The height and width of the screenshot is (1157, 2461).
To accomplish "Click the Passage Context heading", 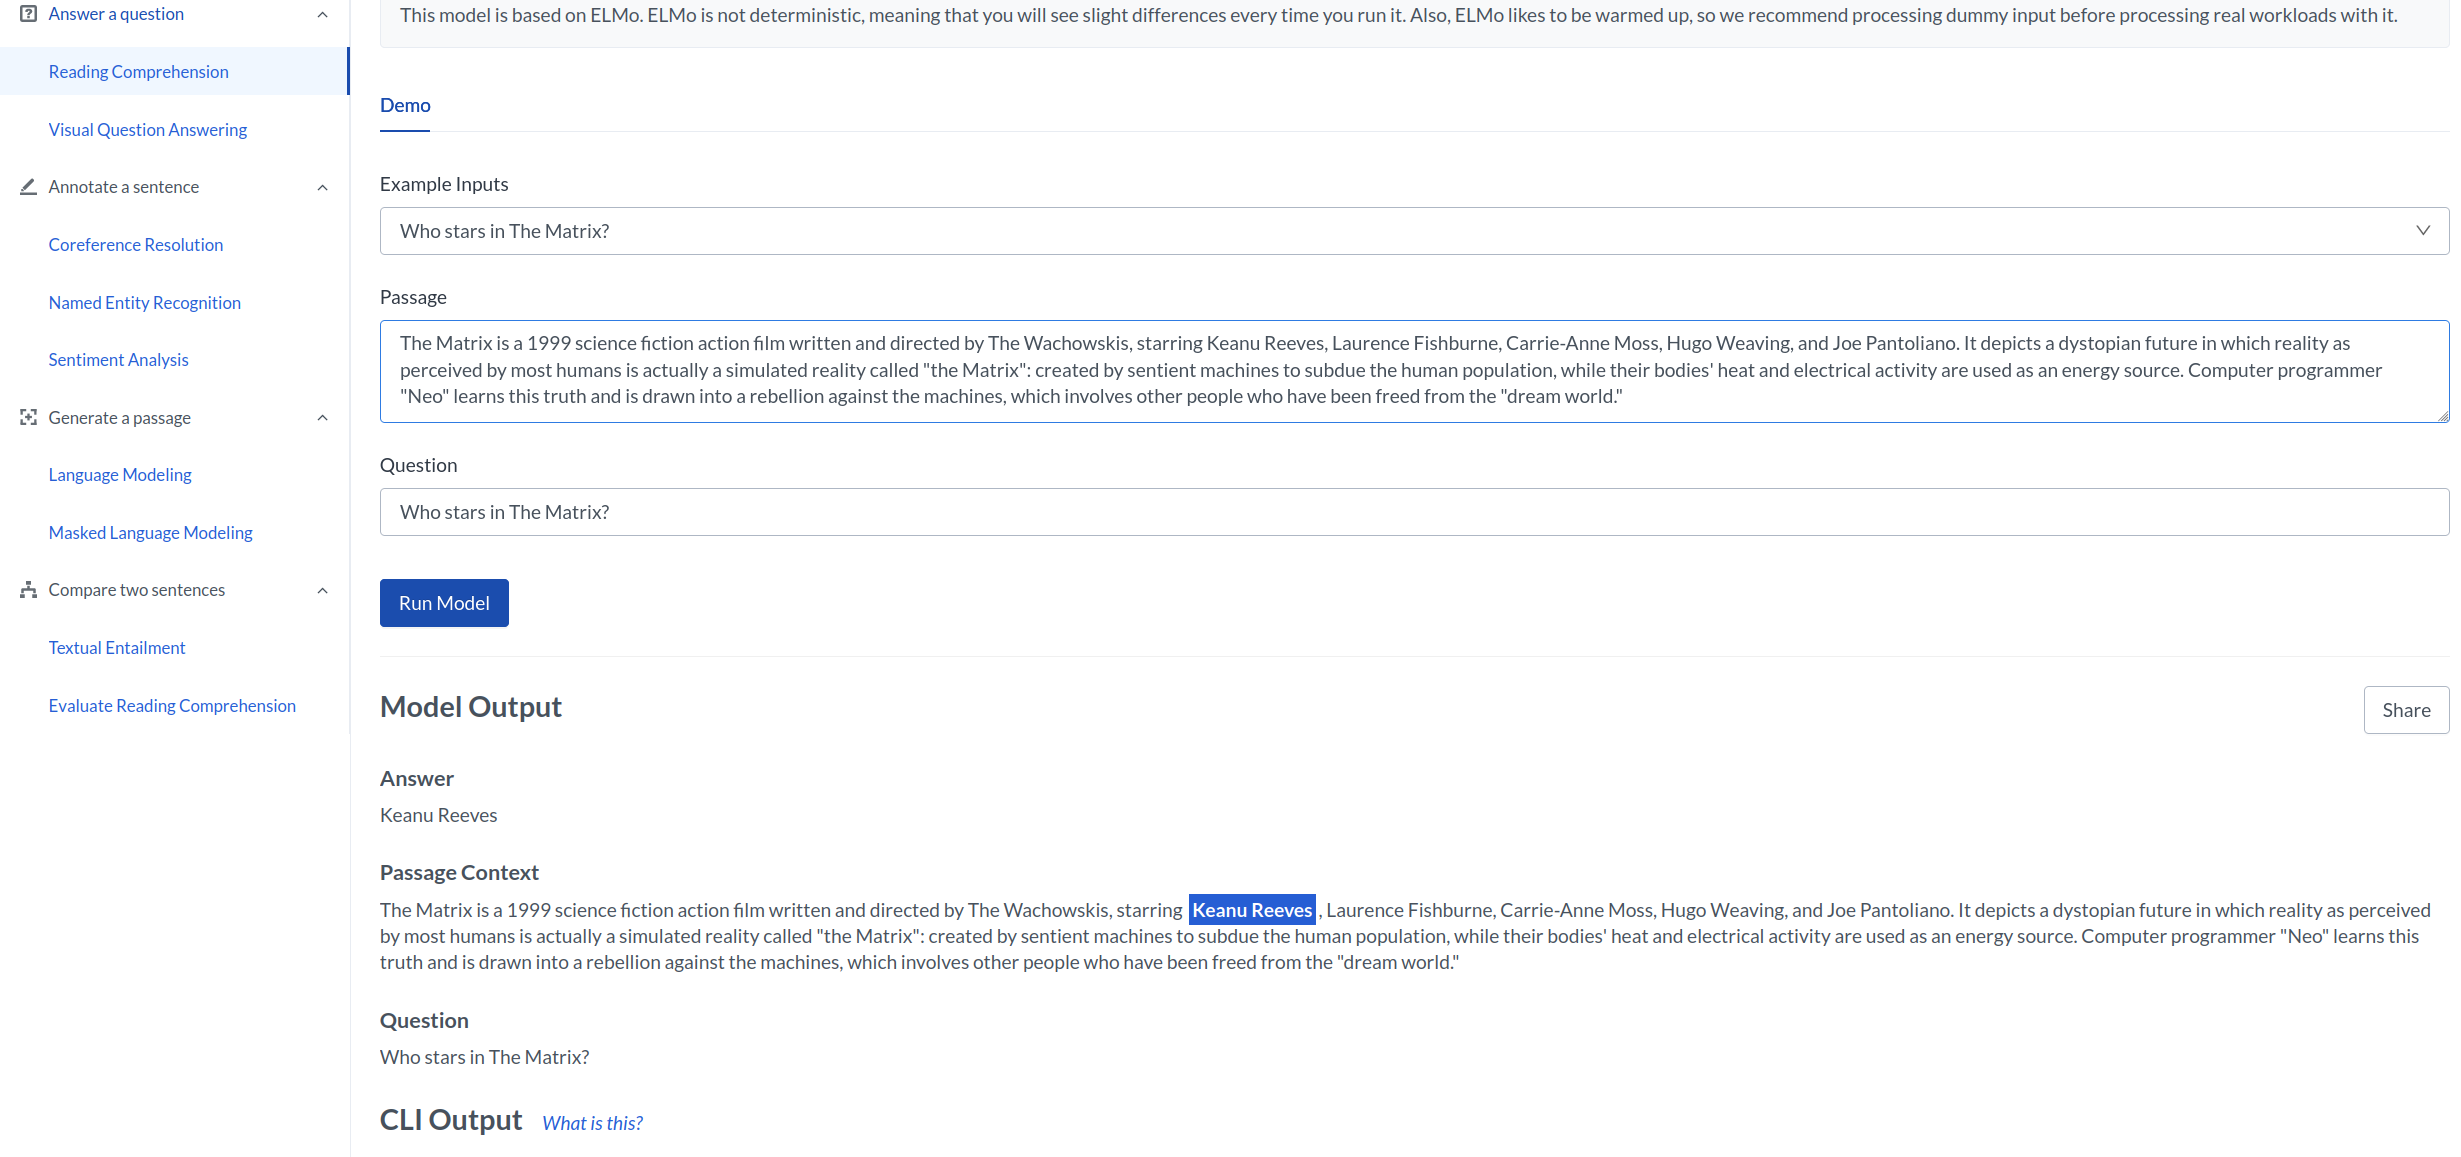I will point(459,873).
